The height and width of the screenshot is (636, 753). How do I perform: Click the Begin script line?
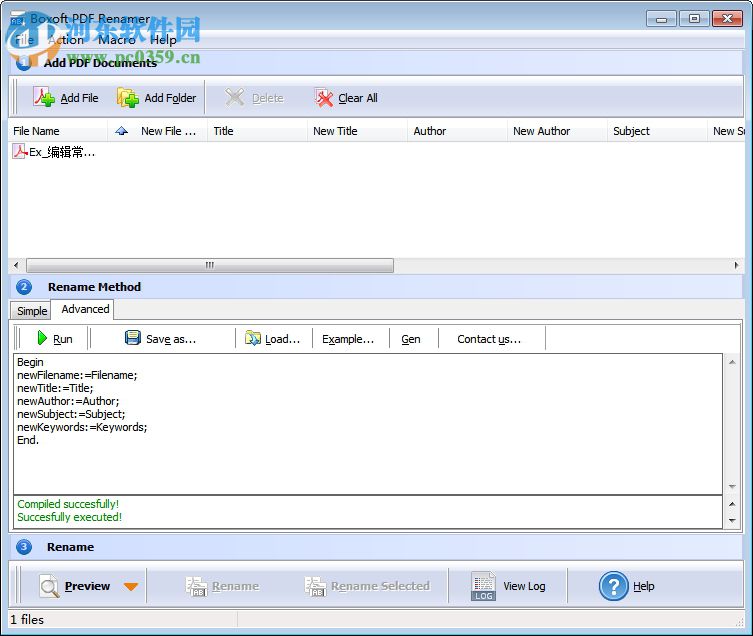point(30,362)
